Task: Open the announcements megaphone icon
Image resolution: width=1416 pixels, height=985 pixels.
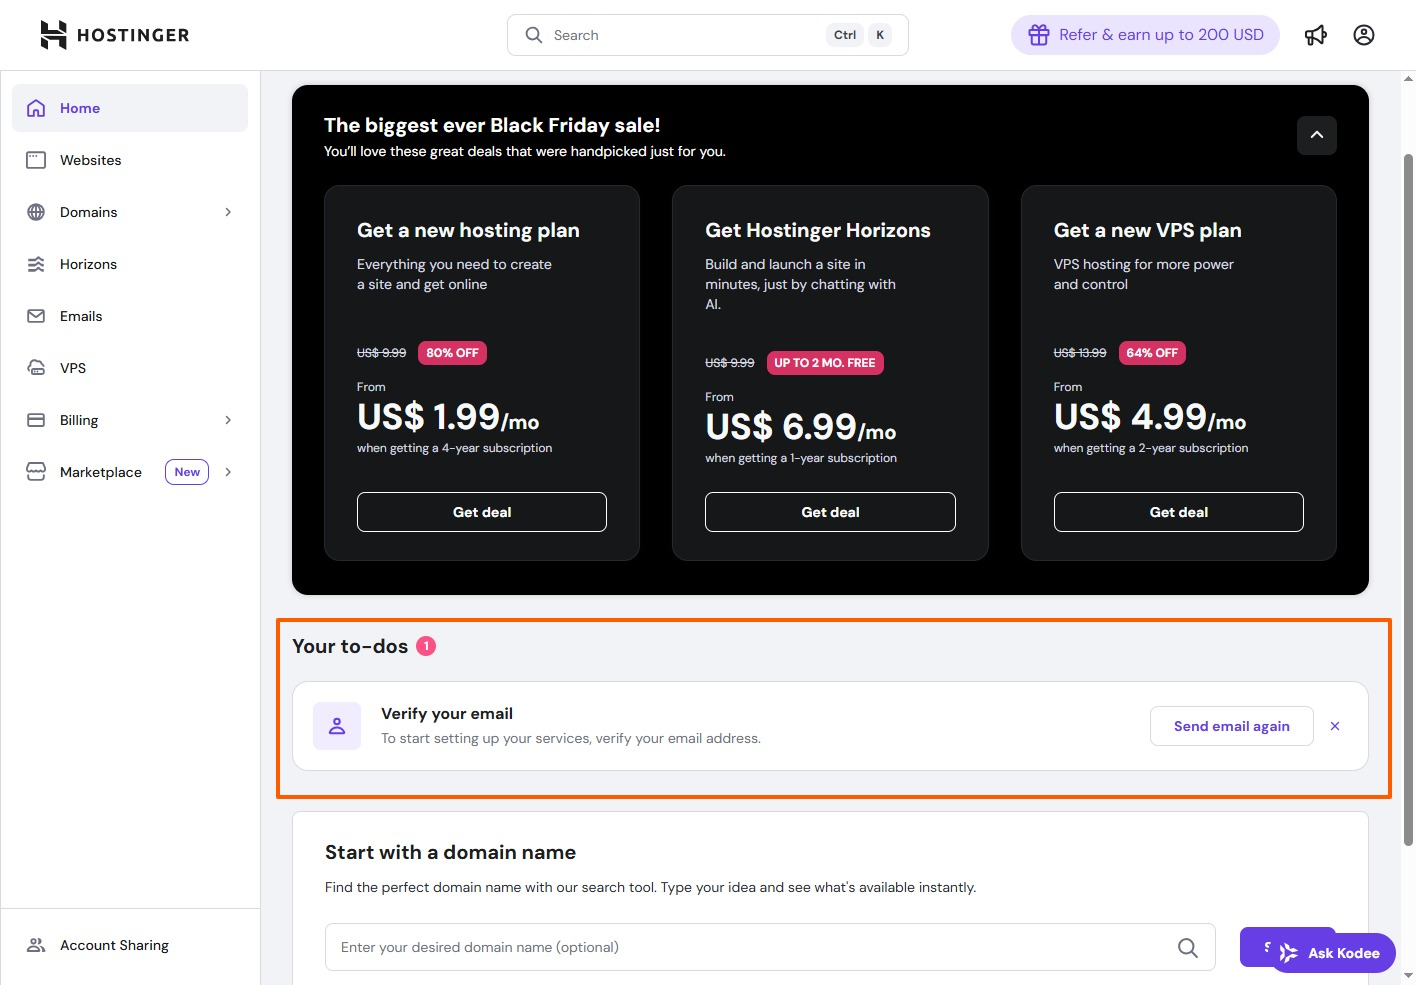Action: tap(1316, 35)
